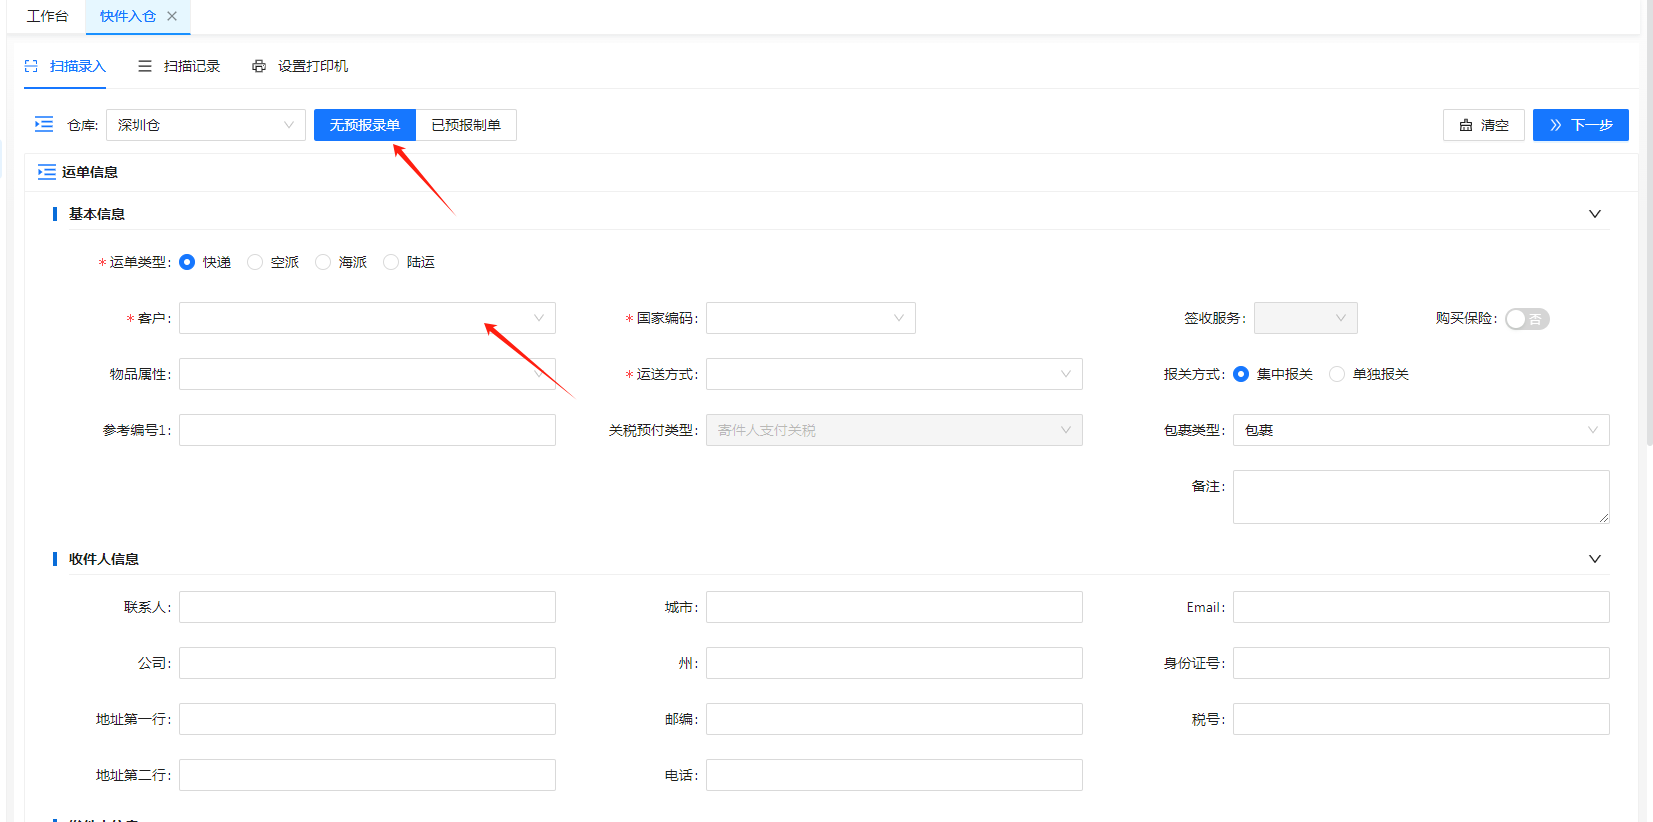Switch to the 已预报制单 tab
Screen dimensions: 1653x822
click(465, 125)
